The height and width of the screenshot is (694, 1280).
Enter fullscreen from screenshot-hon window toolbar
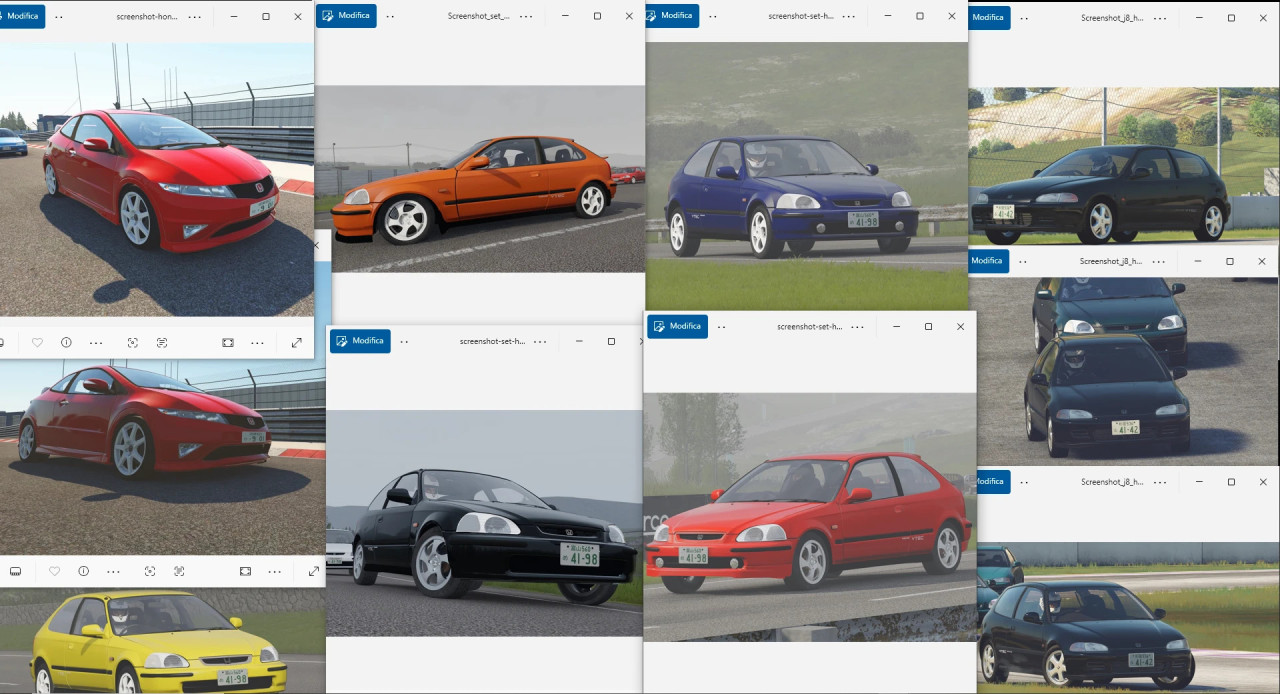click(297, 342)
